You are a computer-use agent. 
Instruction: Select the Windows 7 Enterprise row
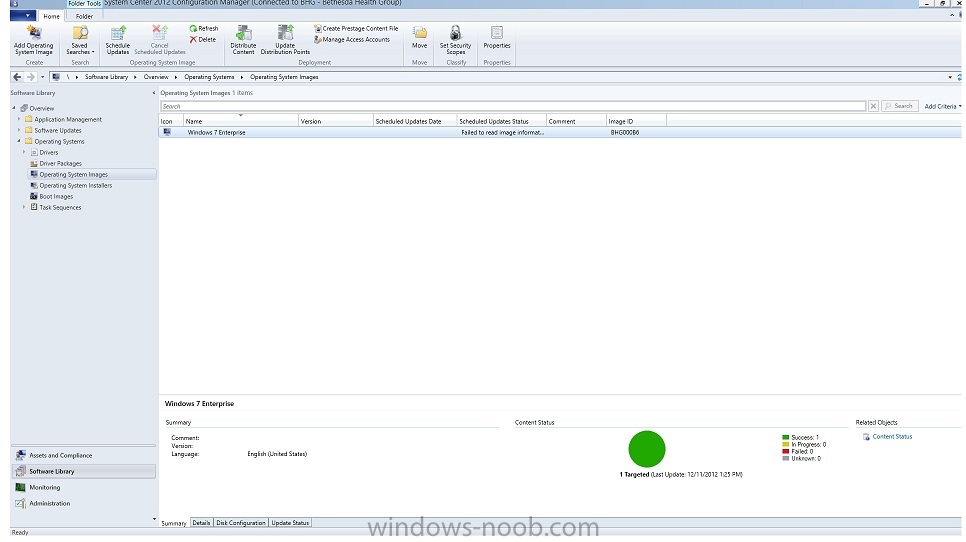tap(560, 132)
